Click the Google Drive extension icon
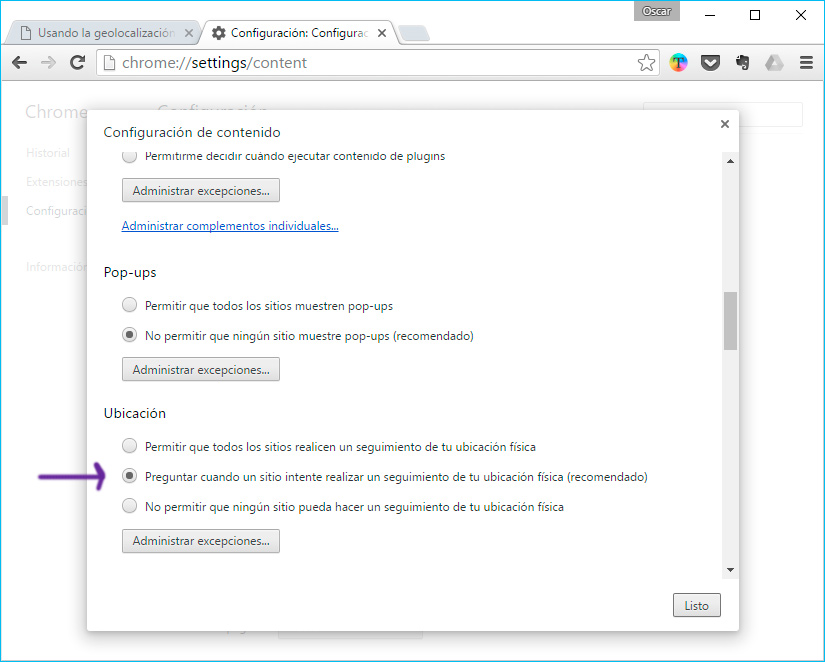The height and width of the screenshot is (662, 825). 774,63
